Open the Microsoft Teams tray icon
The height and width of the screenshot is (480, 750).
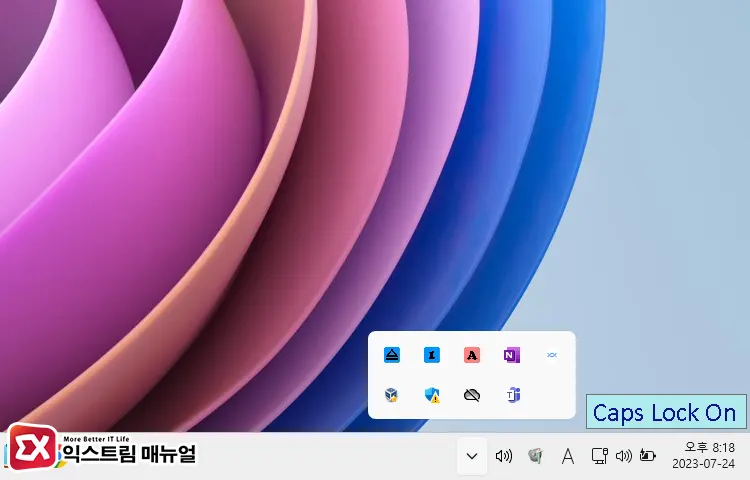(512, 395)
